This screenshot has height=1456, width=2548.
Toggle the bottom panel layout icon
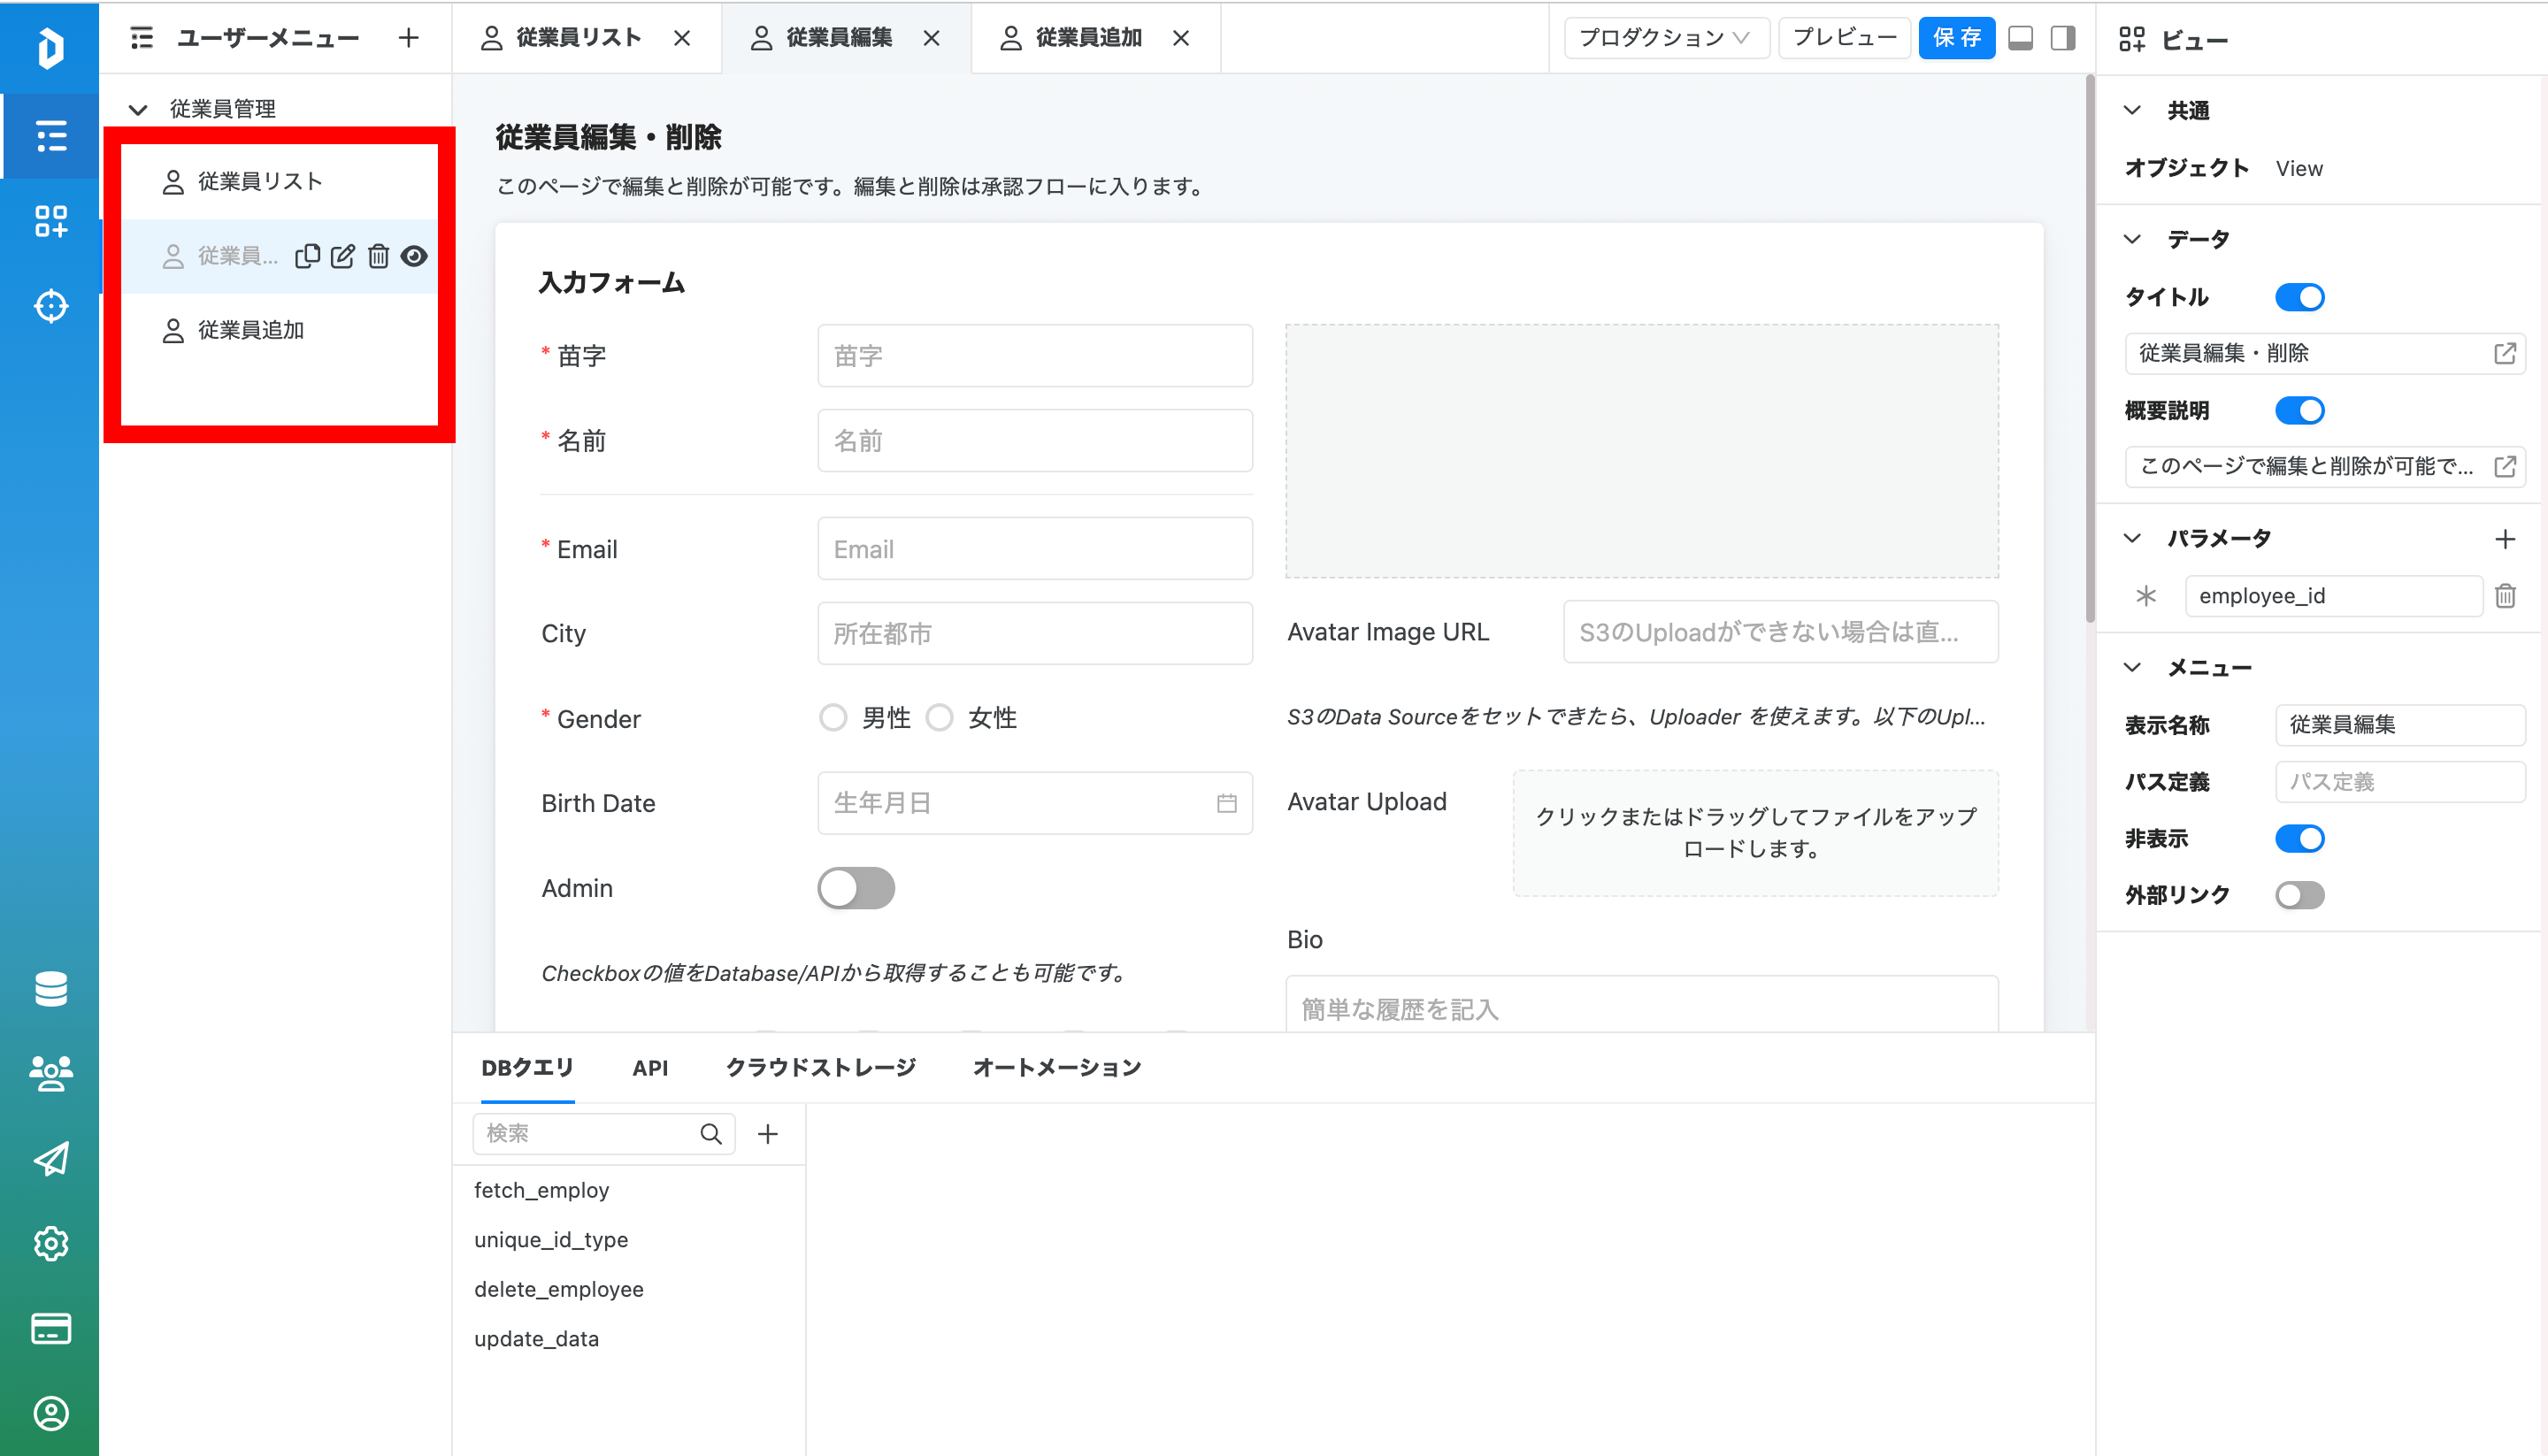tap(2020, 38)
